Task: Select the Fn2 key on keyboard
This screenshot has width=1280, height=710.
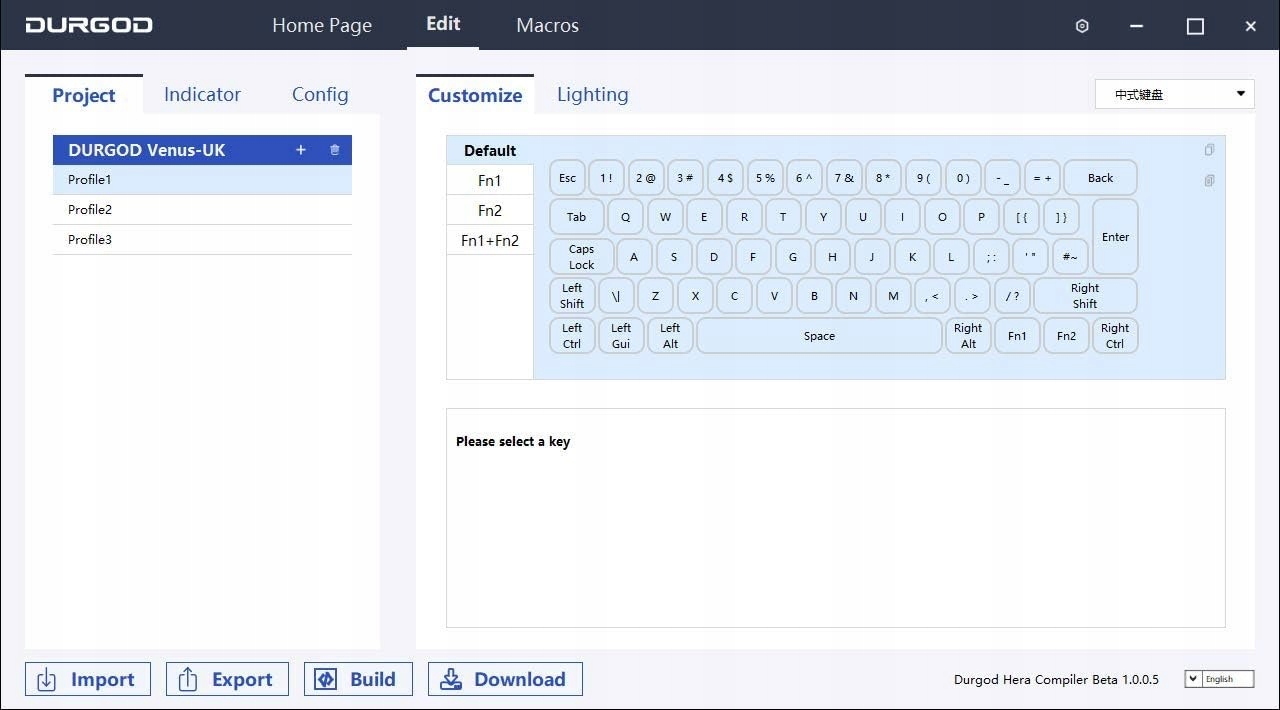Action: (1066, 336)
